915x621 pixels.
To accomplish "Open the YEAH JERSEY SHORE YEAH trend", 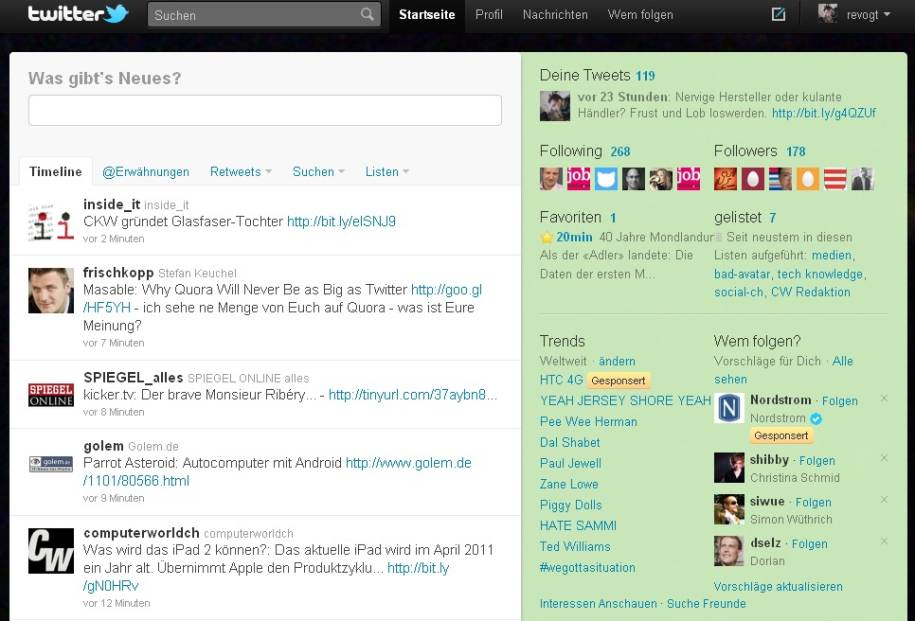I will click(x=626, y=400).
